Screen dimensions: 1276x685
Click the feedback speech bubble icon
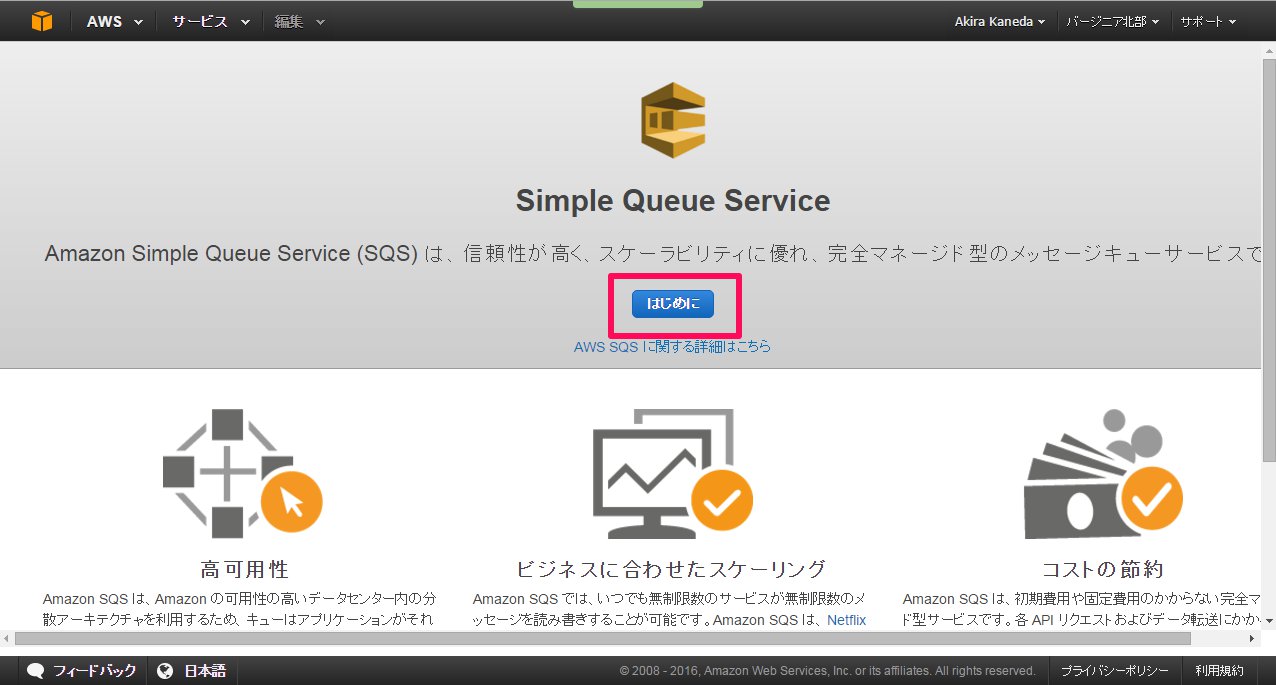(36, 671)
